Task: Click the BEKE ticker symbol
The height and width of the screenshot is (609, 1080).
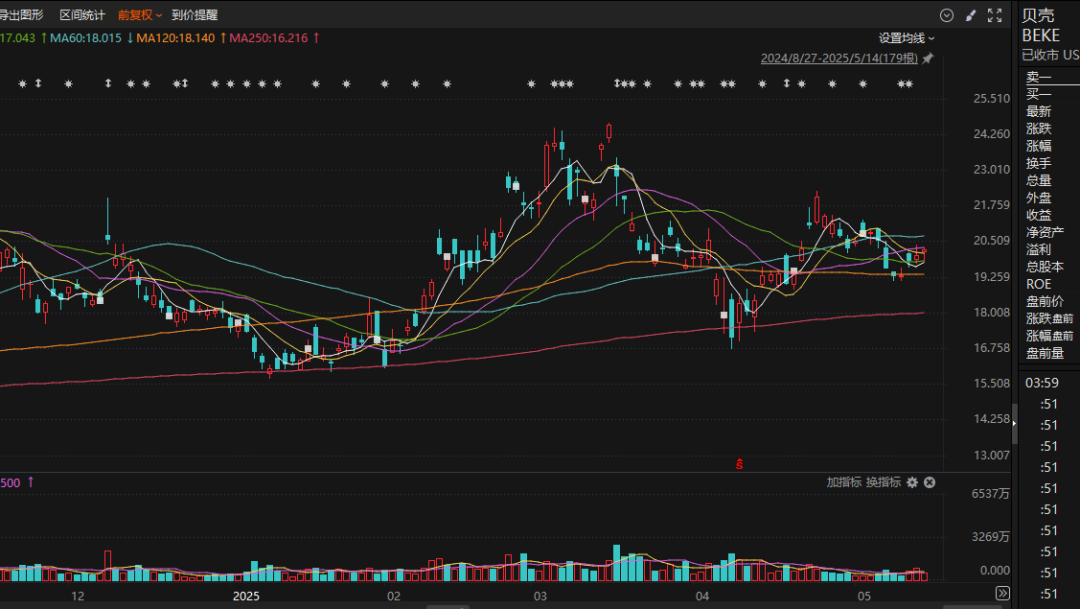Action: click(1041, 36)
